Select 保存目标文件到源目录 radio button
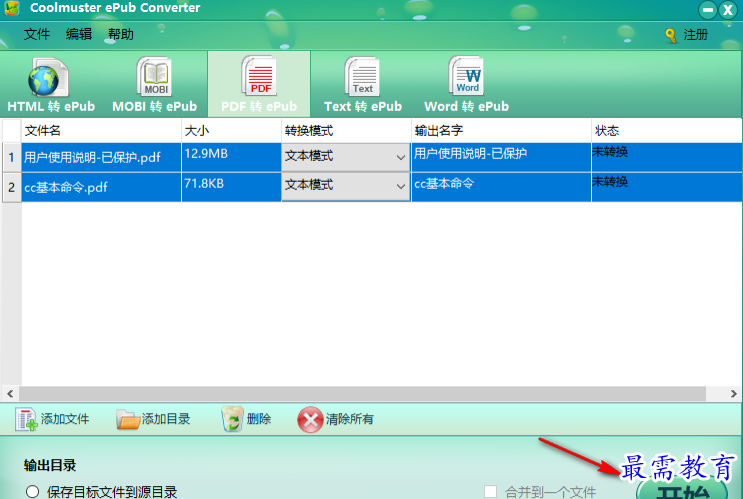The image size is (743, 499). (33, 491)
